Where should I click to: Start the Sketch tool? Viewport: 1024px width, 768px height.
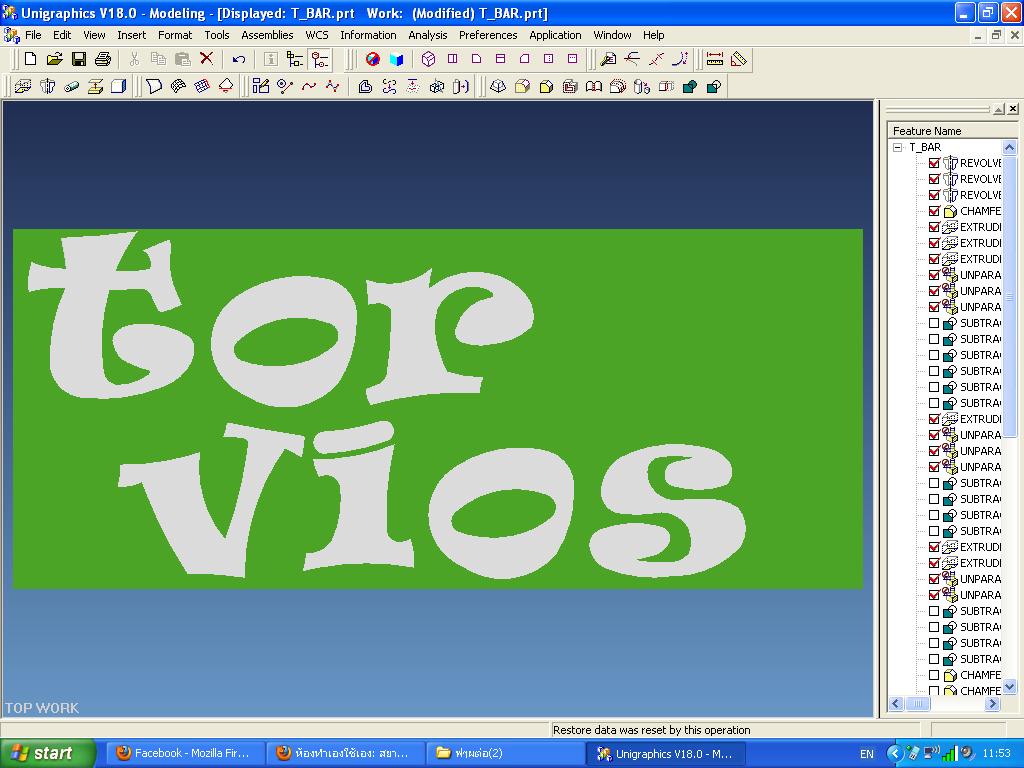click(261, 86)
